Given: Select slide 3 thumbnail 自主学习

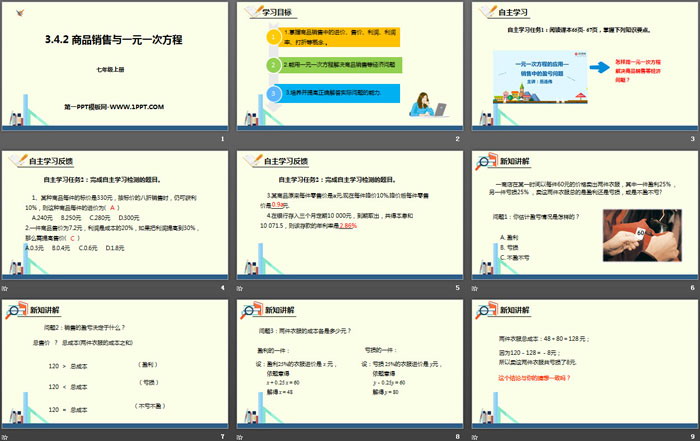Looking at the screenshot, I should [x=585, y=66].
